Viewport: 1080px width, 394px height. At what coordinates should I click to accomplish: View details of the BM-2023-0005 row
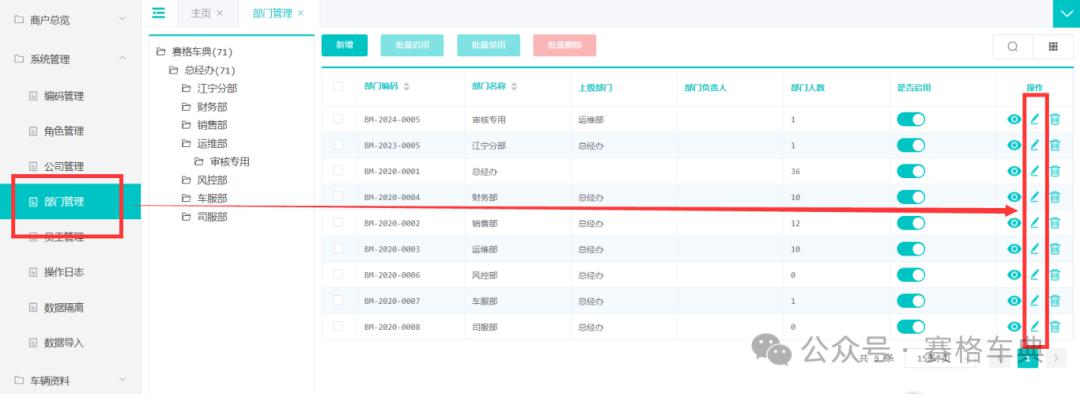click(1013, 145)
